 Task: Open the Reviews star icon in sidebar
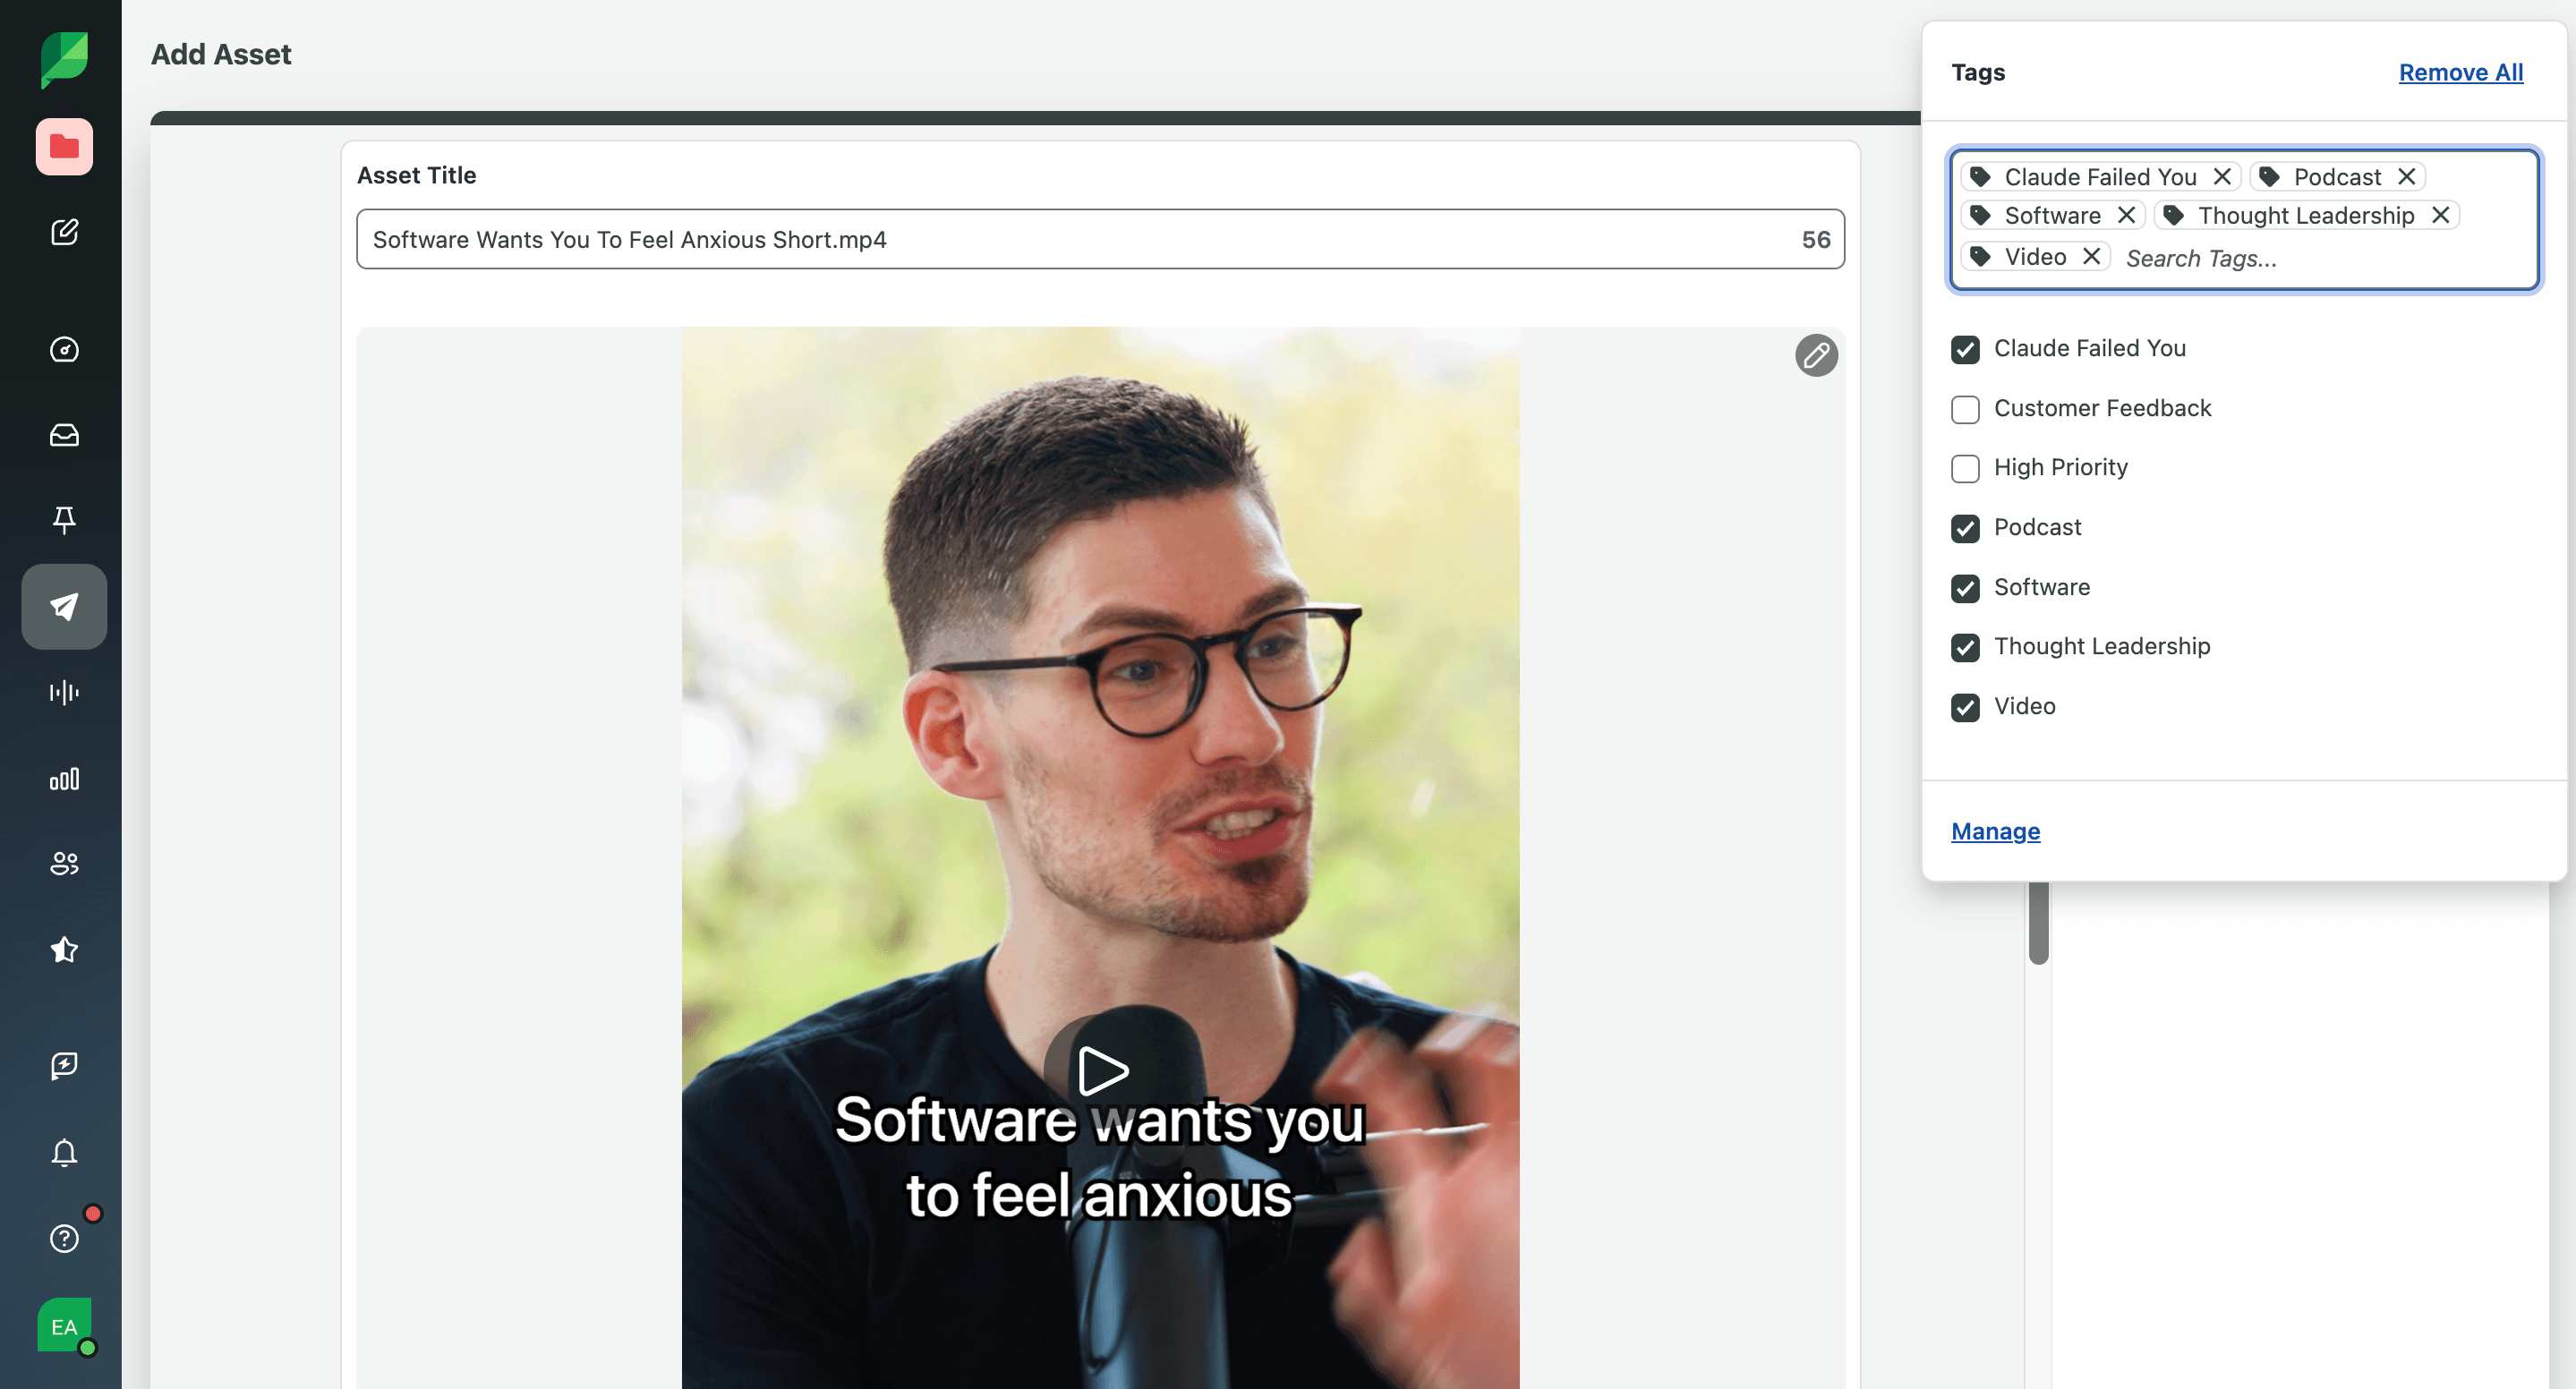coord(64,949)
